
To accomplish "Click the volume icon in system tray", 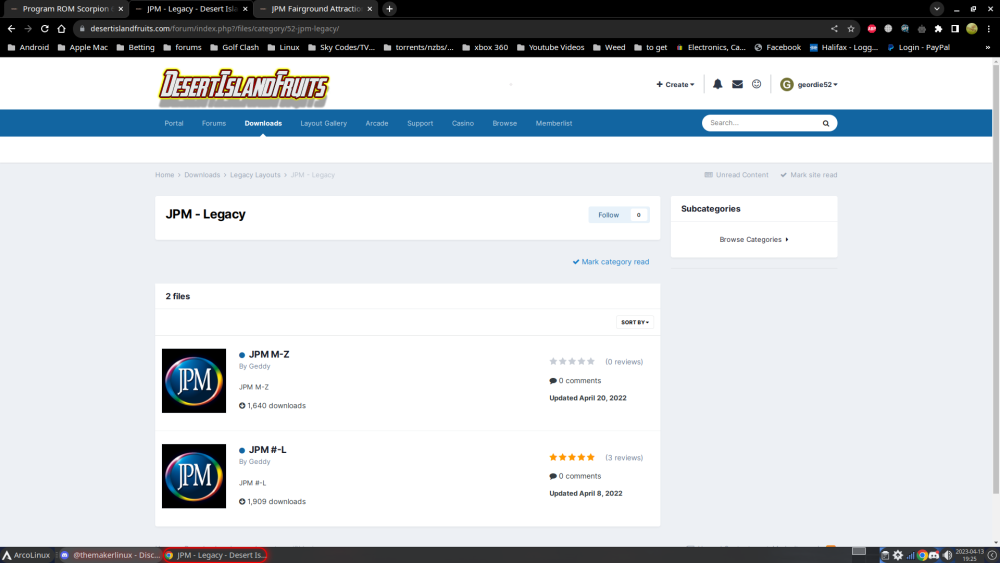I will 947,555.
